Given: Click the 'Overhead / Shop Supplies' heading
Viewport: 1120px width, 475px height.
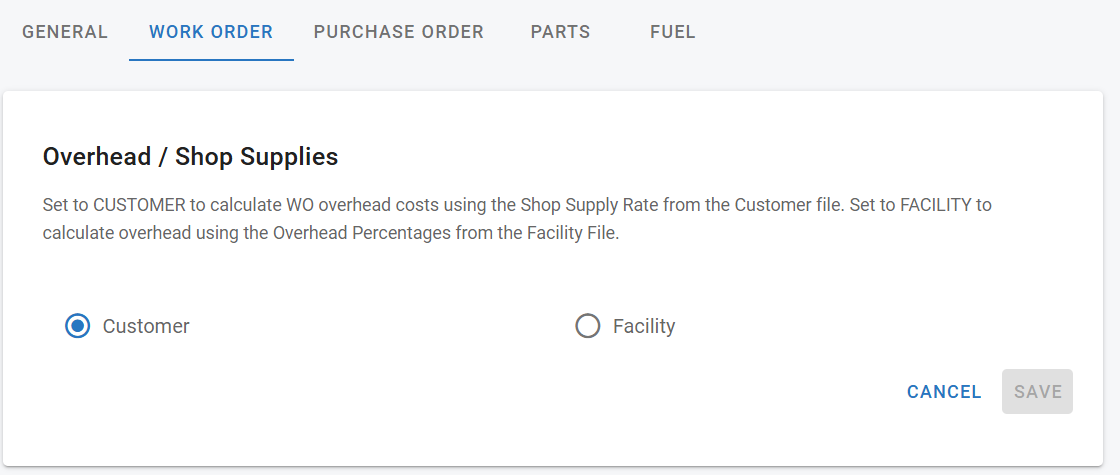Looking at the screenshot, I should point(190,157).
